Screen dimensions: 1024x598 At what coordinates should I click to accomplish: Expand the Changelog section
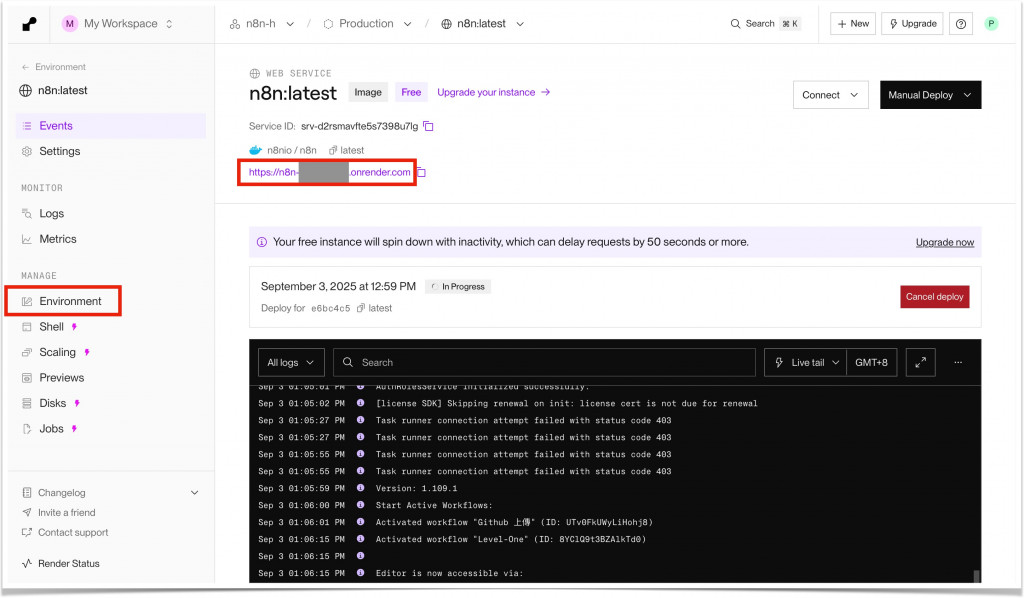(110, 492)
